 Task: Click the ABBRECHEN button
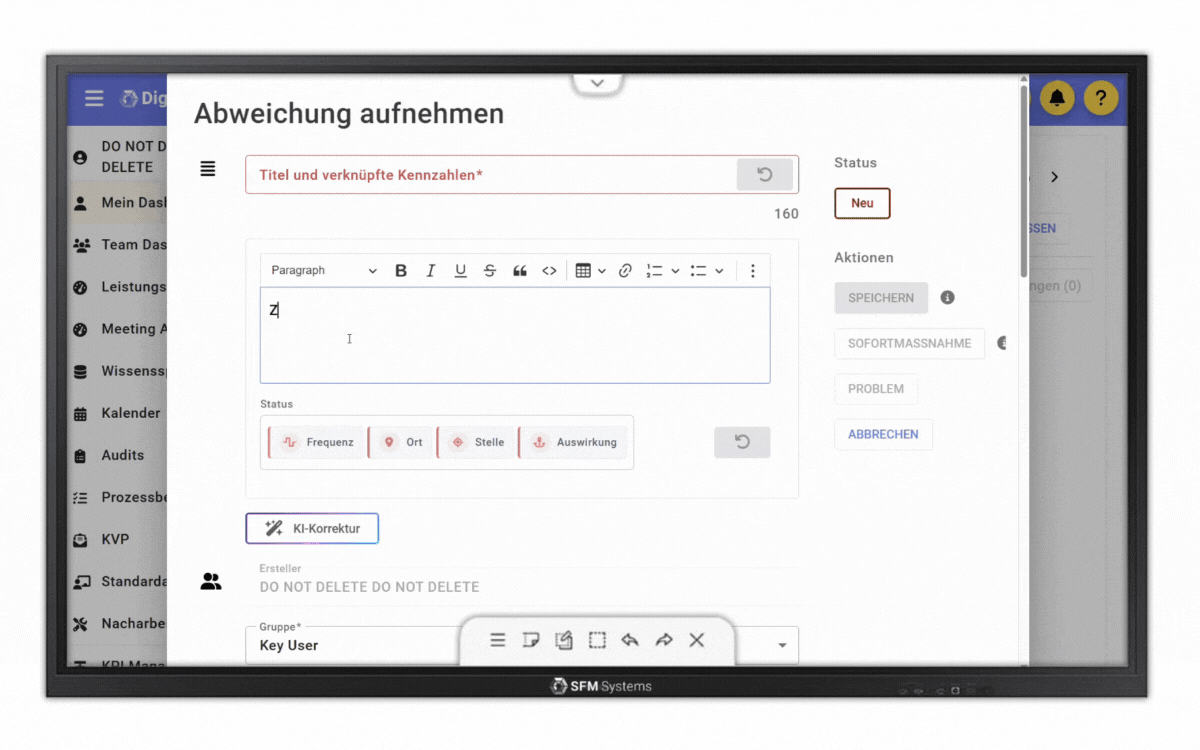[883, 435]
